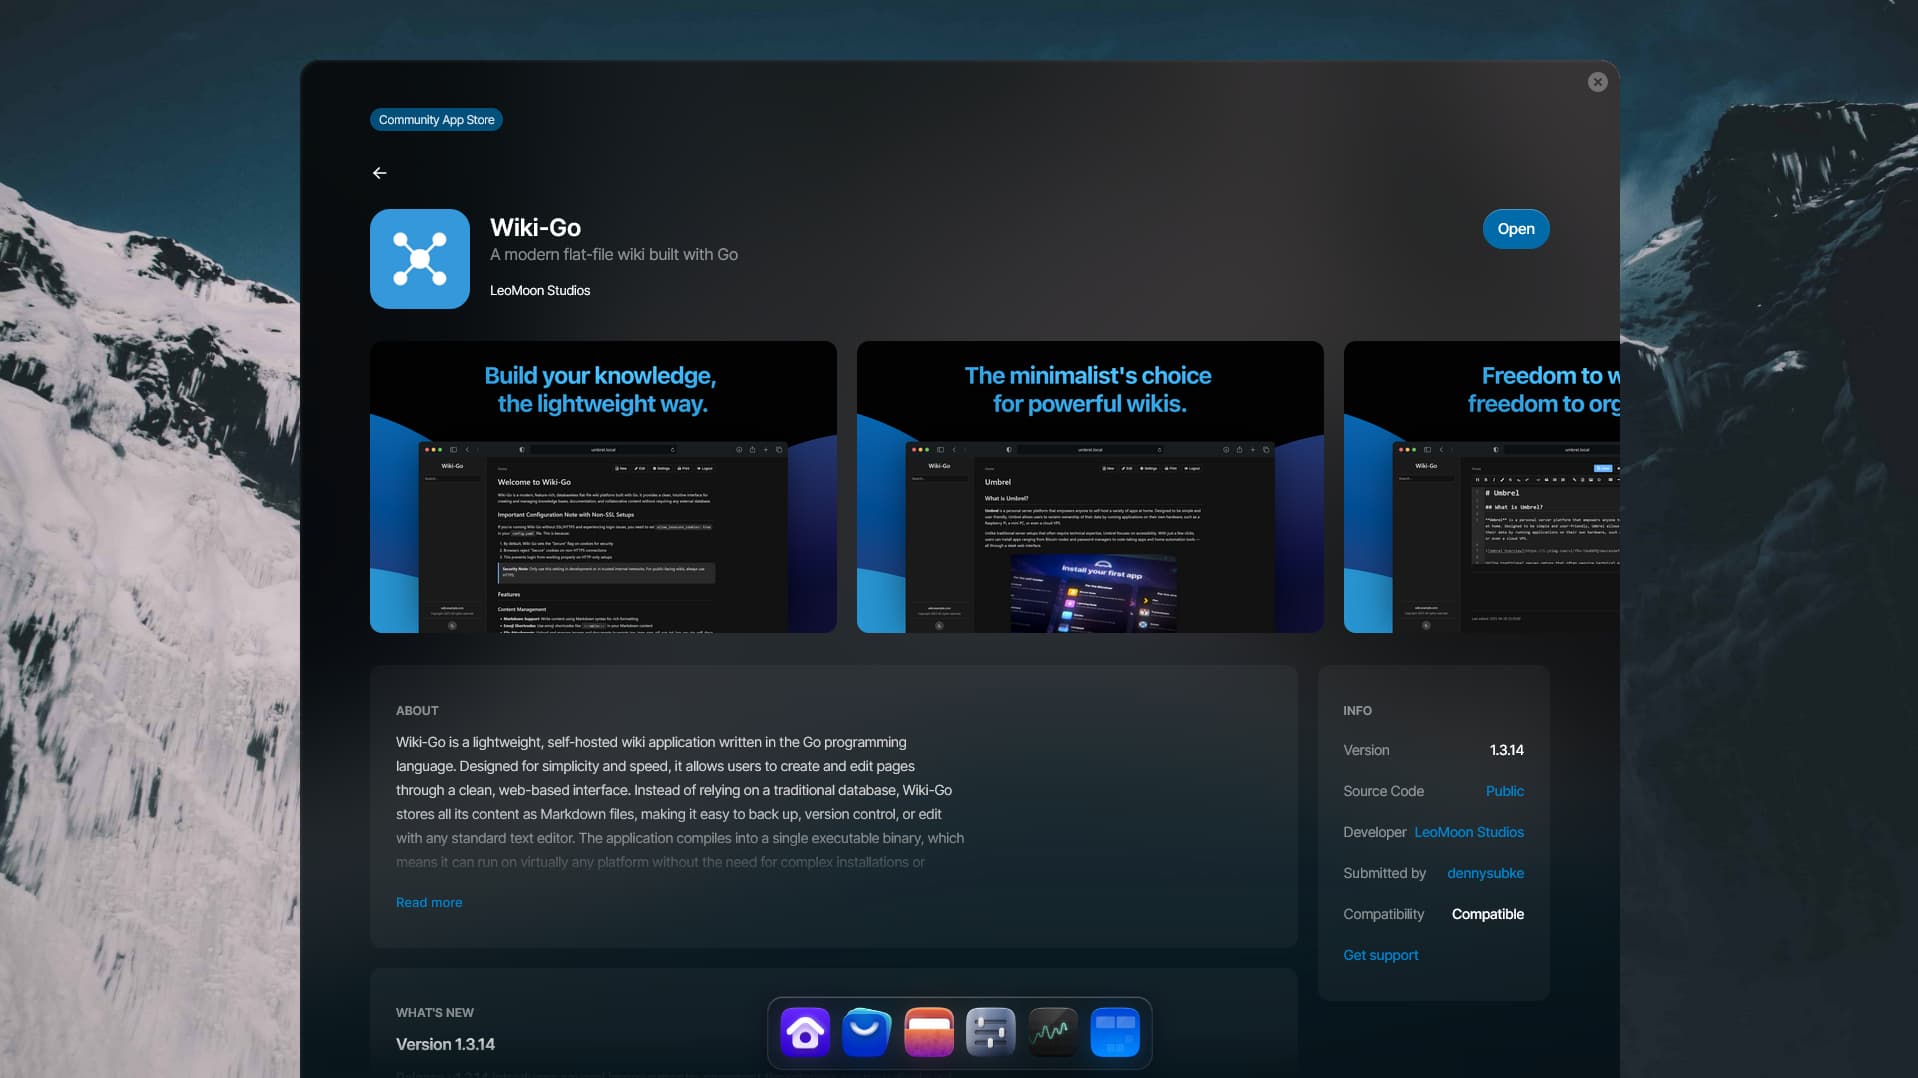Open the Files dock icon

(x=929, y=1033)
